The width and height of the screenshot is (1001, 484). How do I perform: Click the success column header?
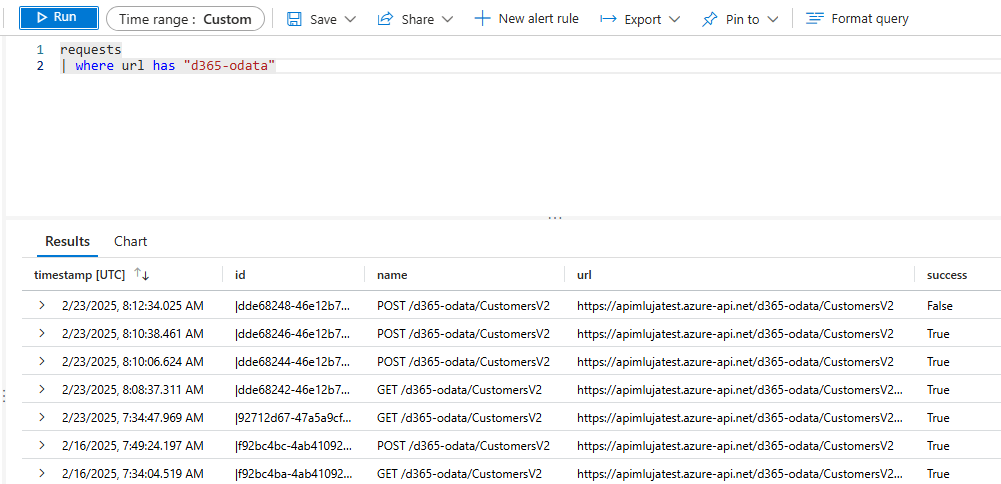(946, 274)
